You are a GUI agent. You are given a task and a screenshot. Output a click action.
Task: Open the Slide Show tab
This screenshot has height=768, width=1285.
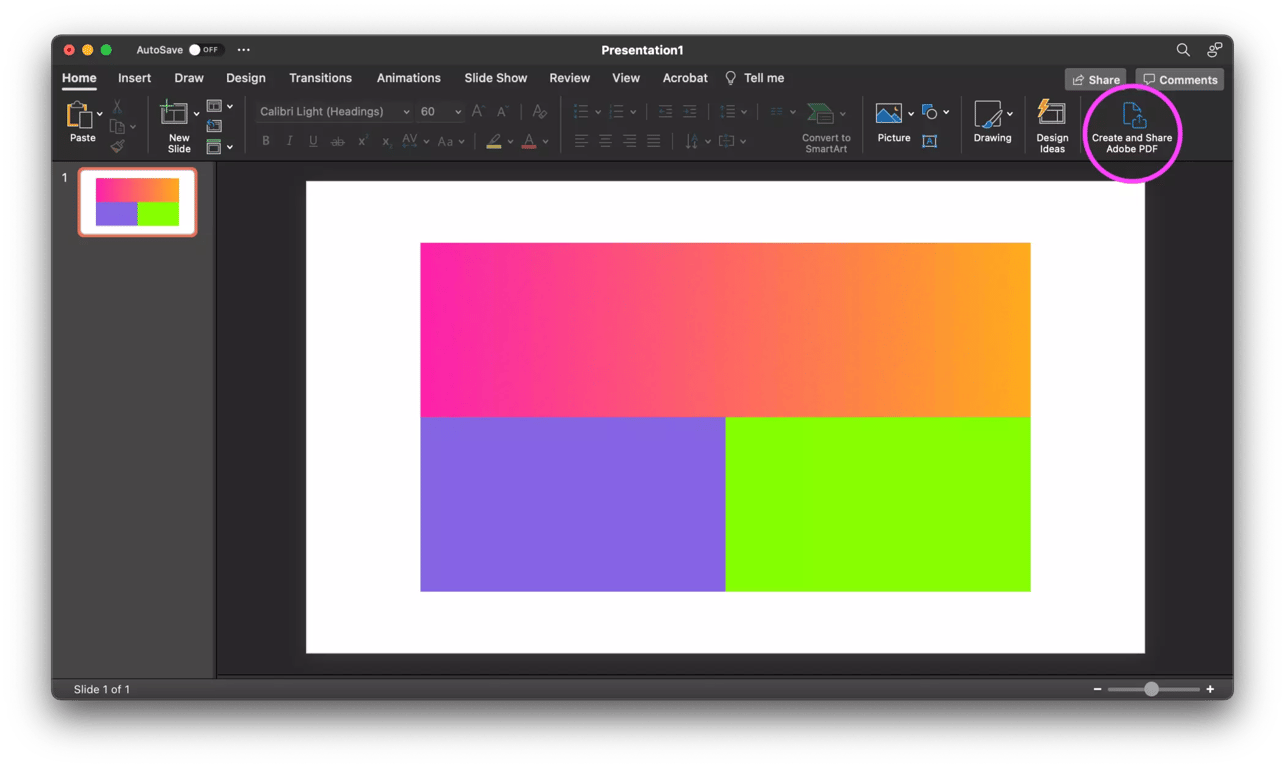495,78
